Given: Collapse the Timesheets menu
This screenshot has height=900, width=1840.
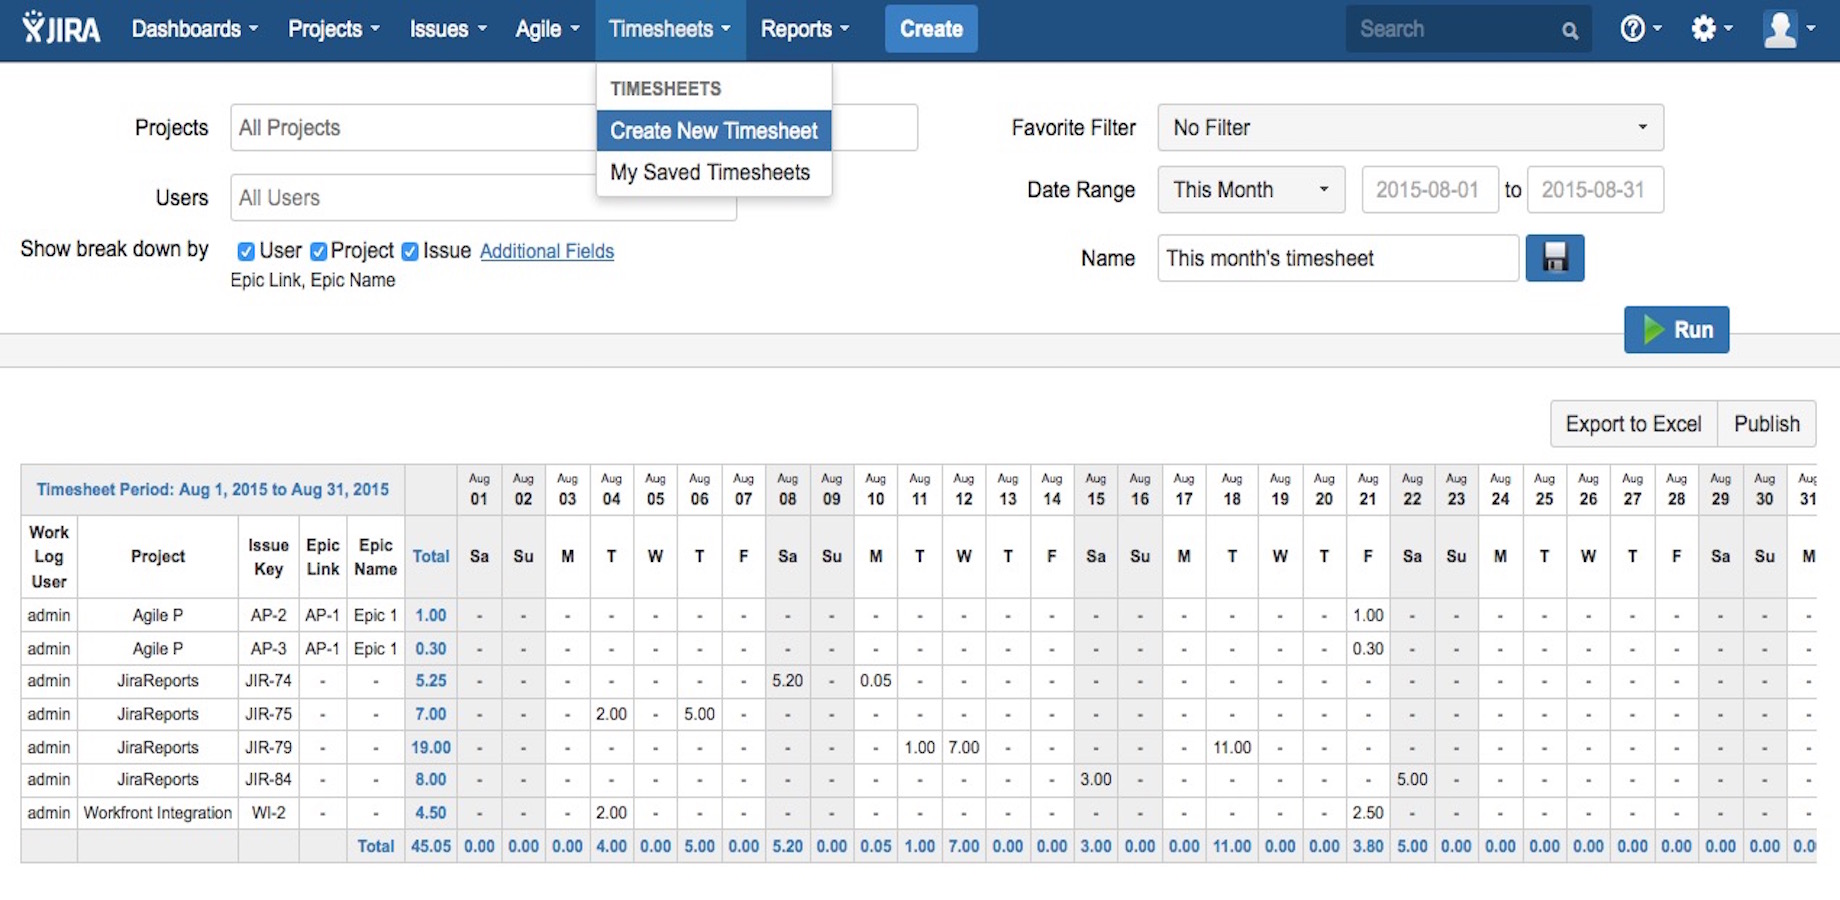Looking at the screenshot, I should tap(670, 29).
